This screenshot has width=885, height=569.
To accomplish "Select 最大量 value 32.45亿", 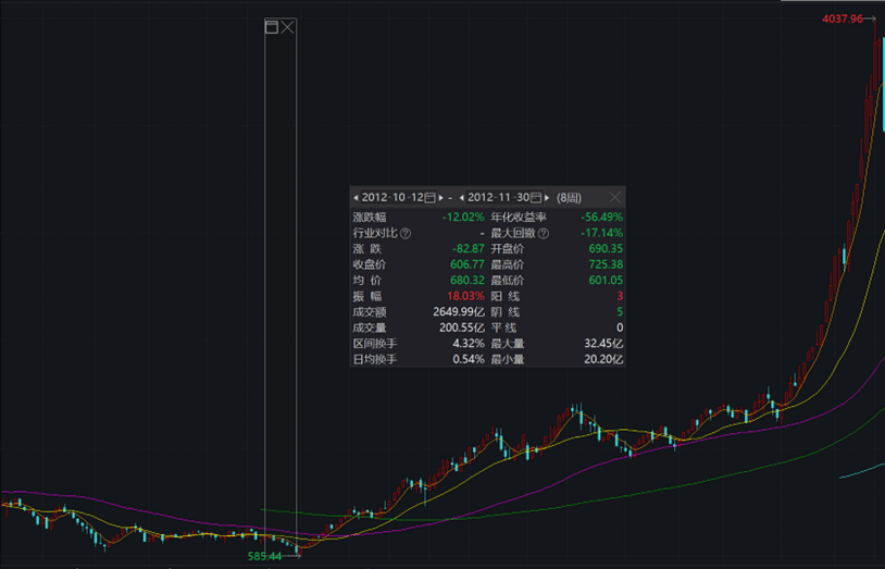I will 604,344.
